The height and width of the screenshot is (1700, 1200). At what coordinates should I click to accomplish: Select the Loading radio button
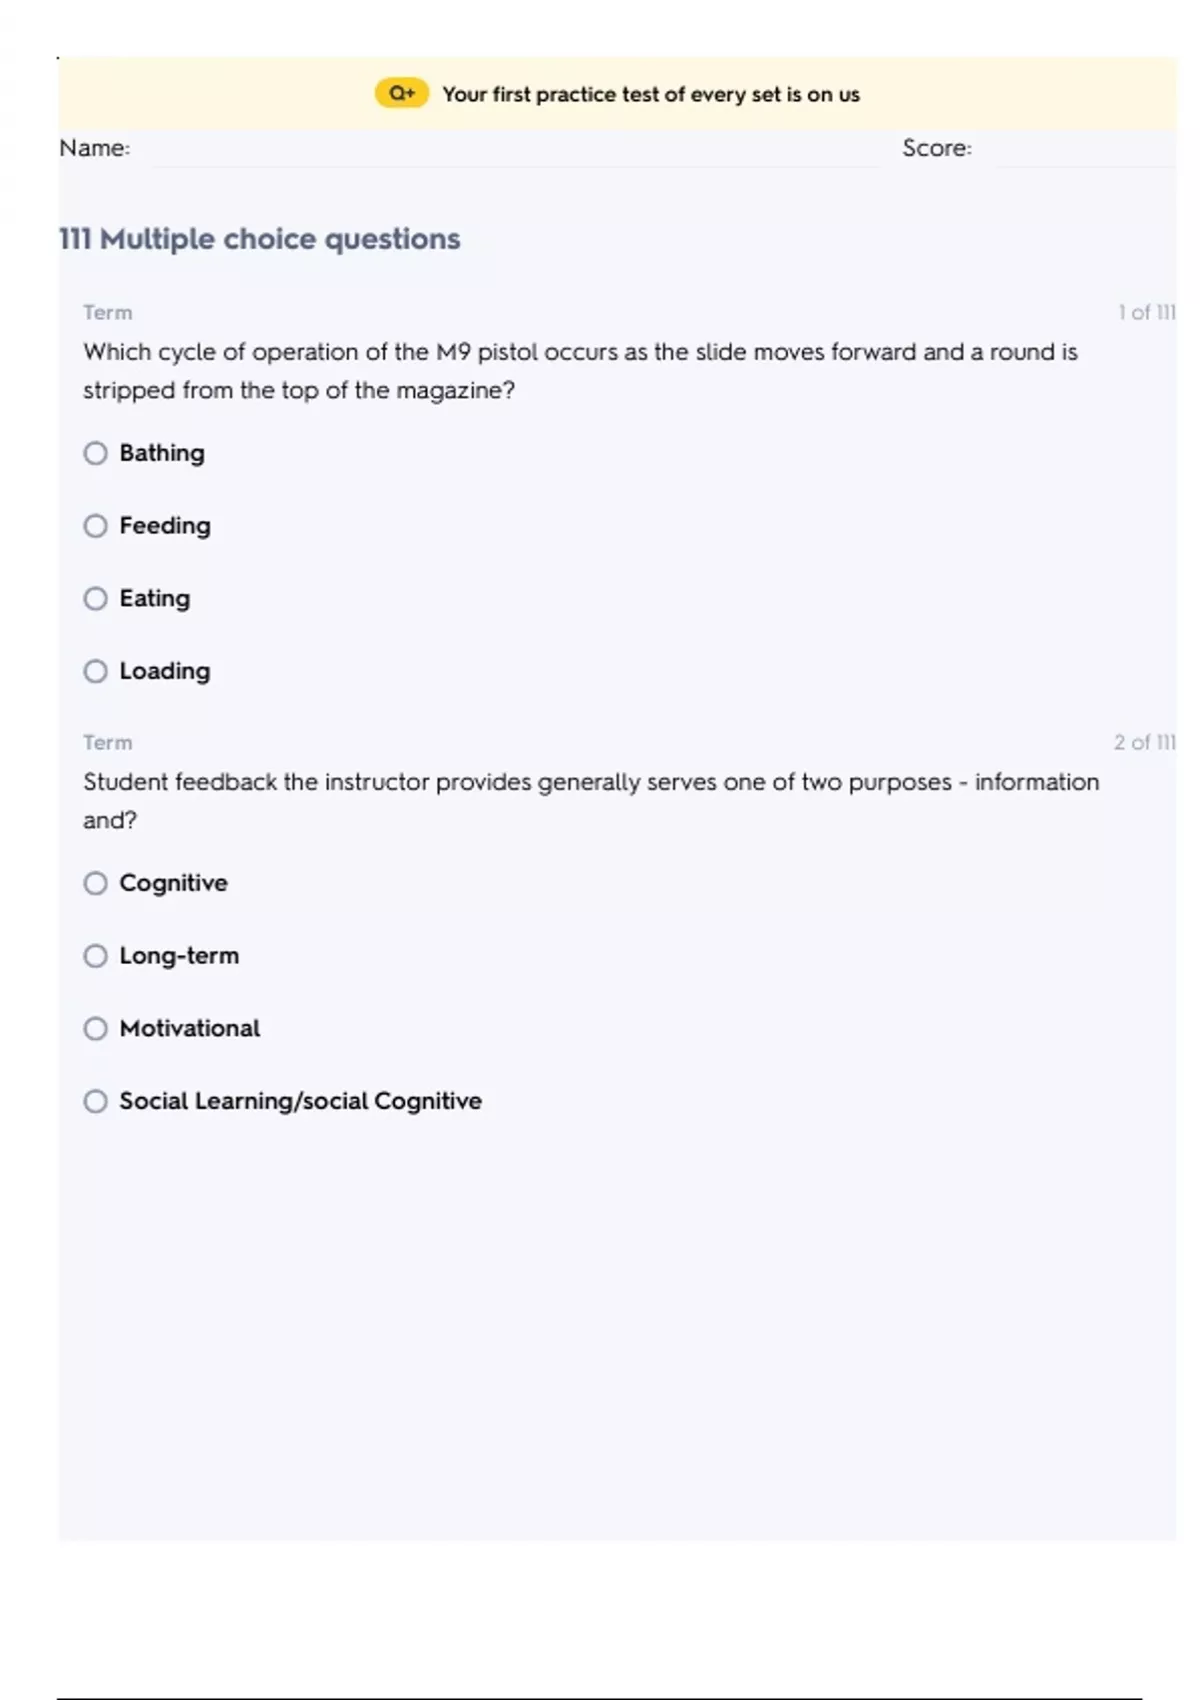point(95,671)
